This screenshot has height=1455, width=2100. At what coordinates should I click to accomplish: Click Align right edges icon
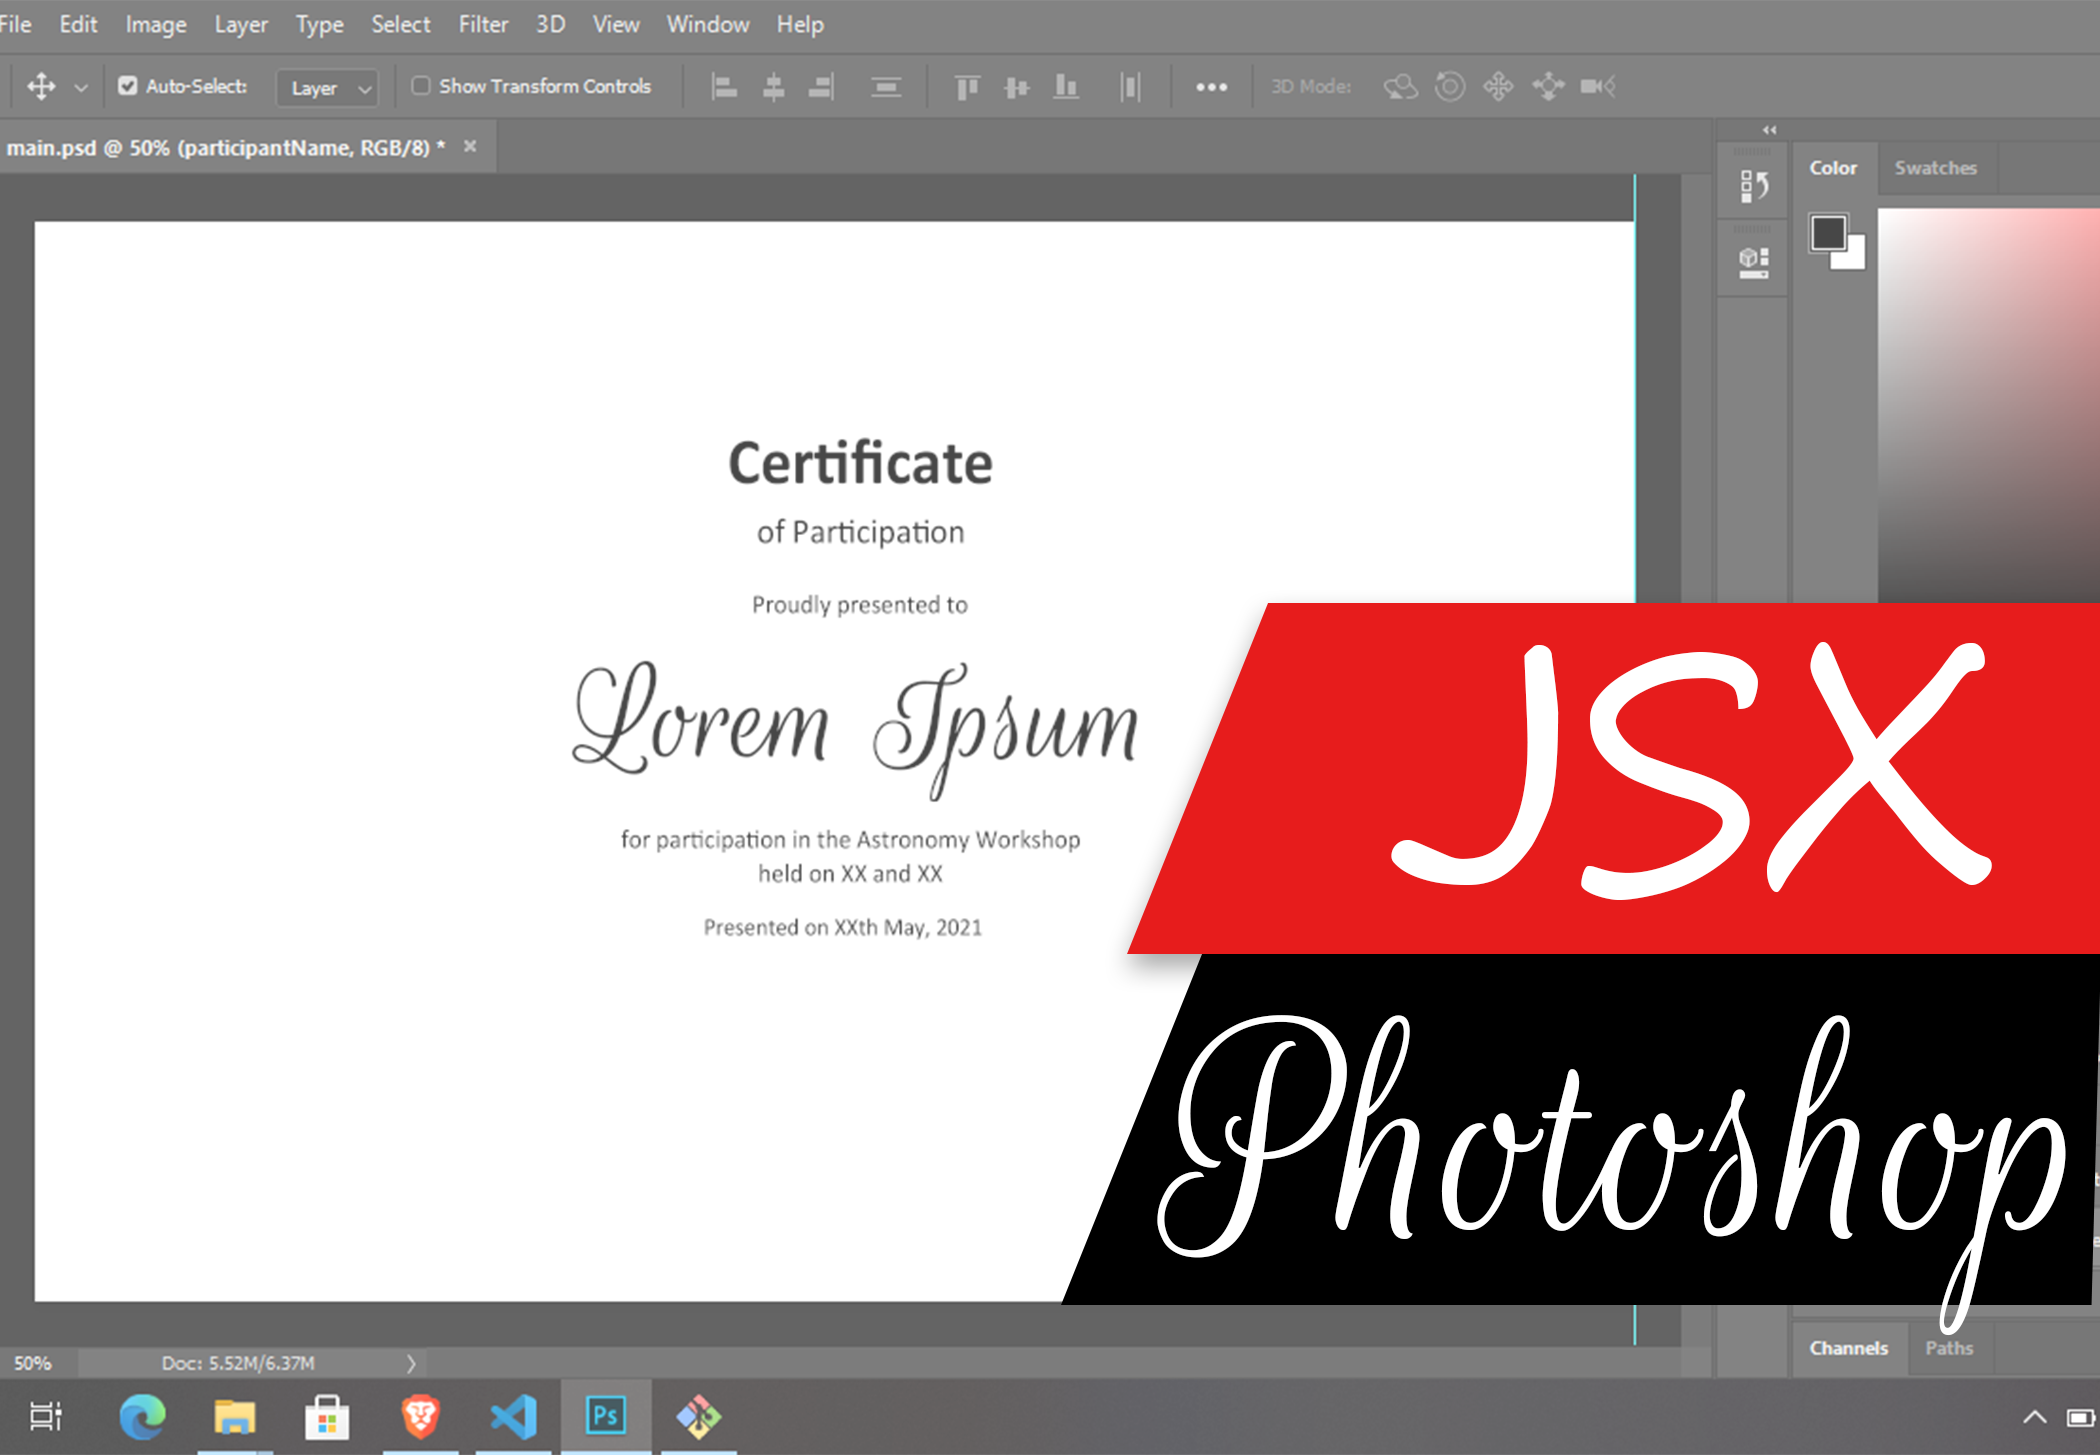pyautogui.click(x=821, y=87)
